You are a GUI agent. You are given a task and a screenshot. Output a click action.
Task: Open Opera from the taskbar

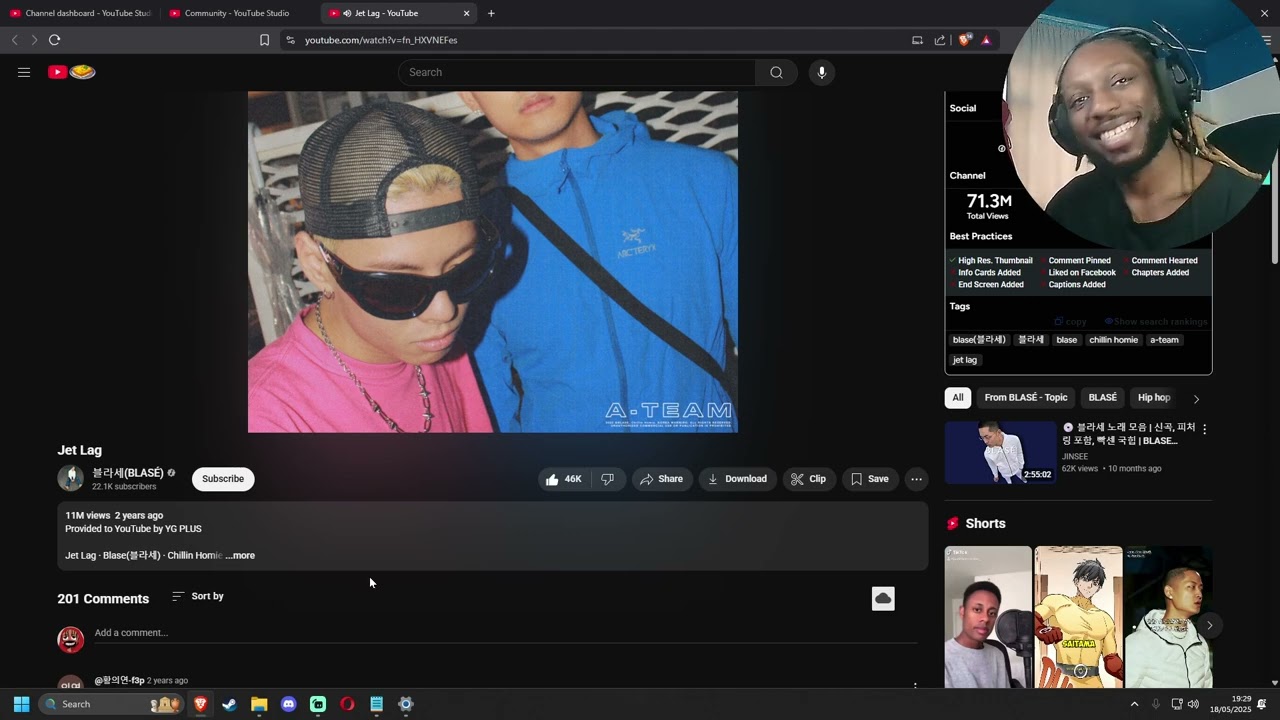[347, 704]
